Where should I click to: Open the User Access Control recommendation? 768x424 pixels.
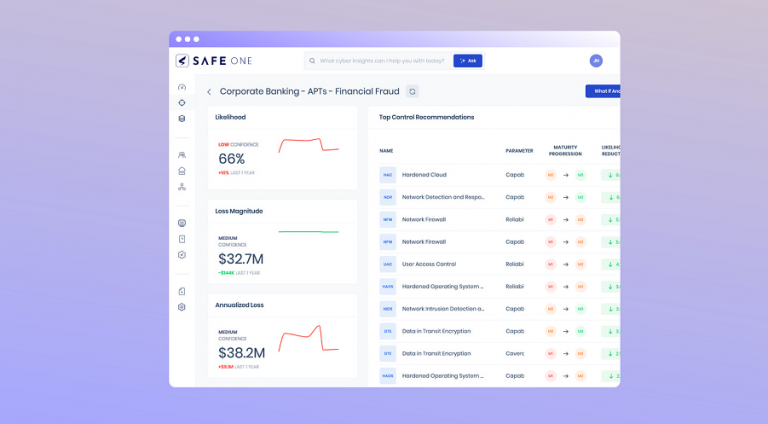(x=428, y=264)
